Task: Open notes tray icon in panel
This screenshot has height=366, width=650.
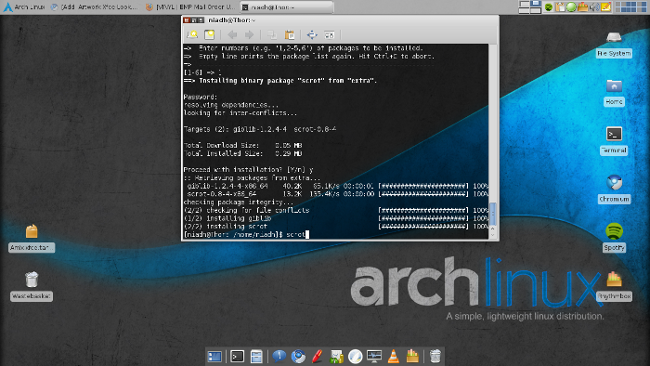Action: [606, 7]
